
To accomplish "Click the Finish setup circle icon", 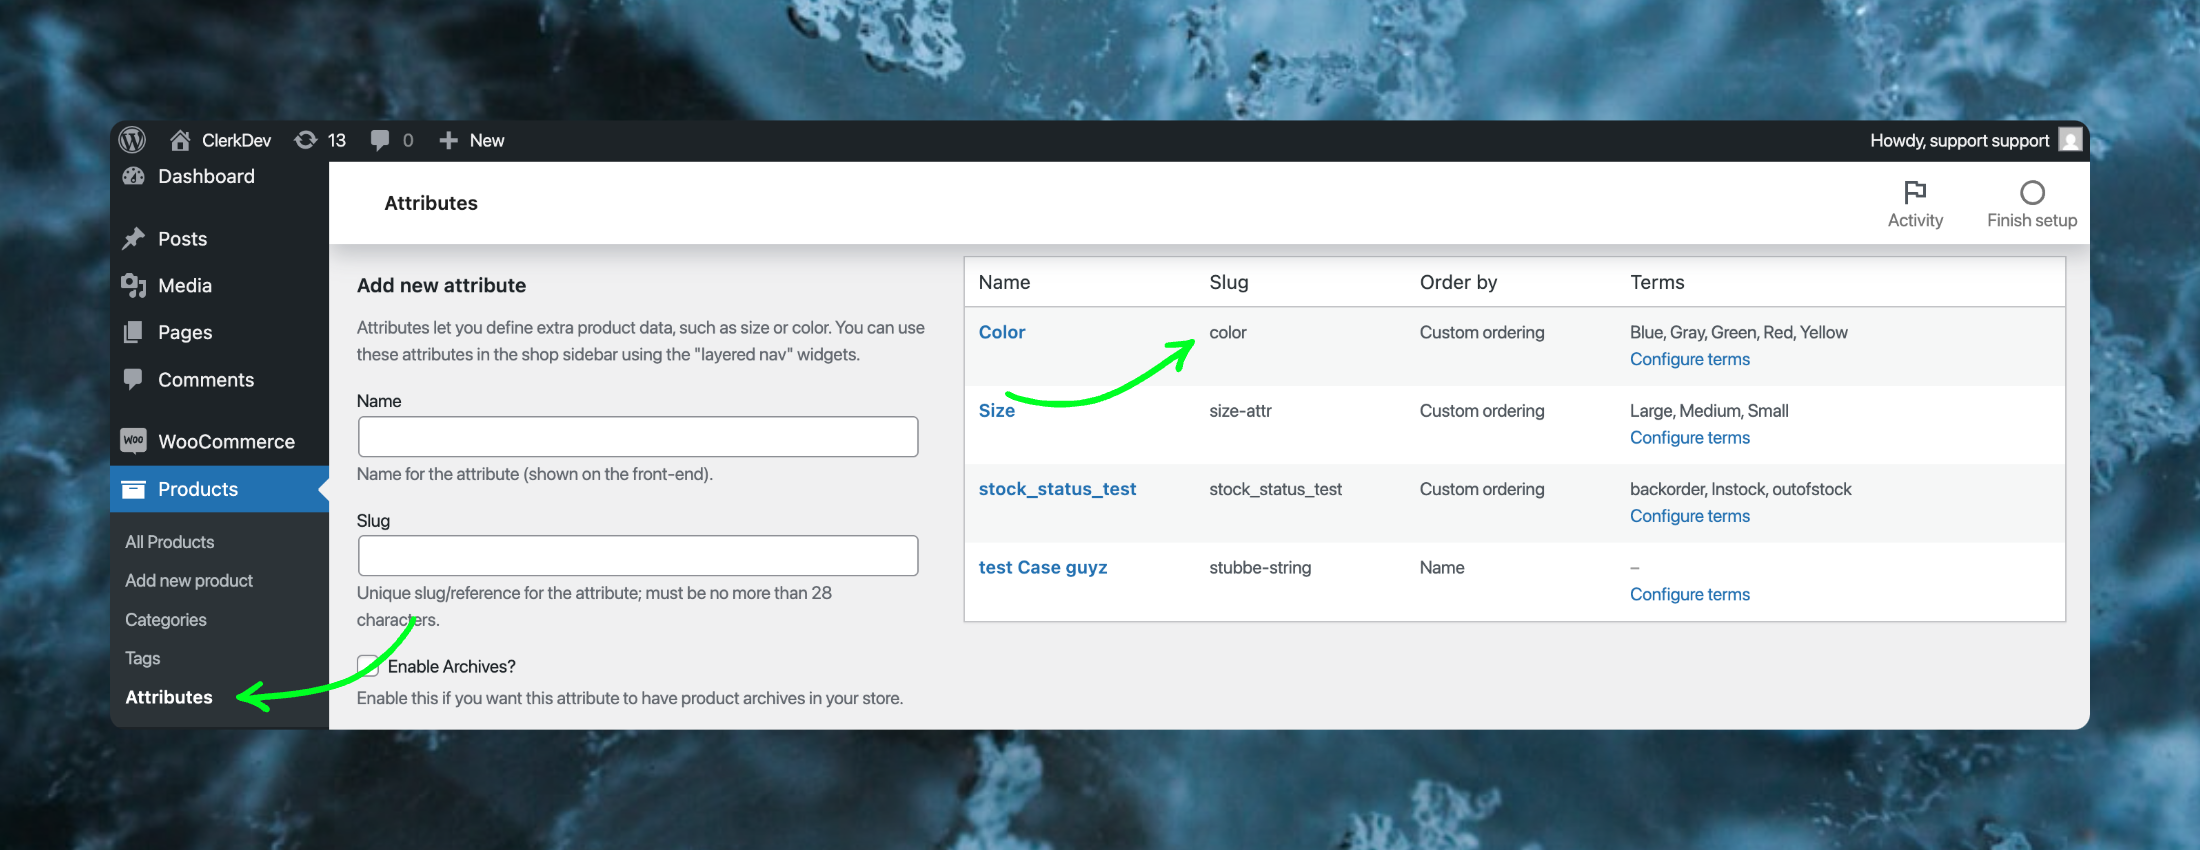I will tap(2031, 192).
